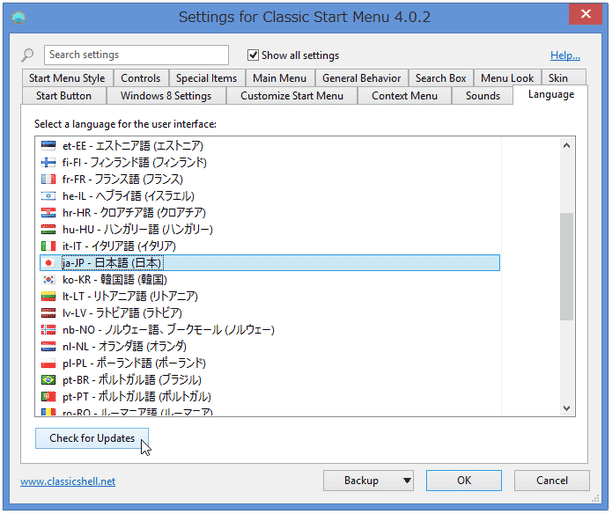Select the Language tab
Screen dimensions: 612x514
tap(551, 94)
